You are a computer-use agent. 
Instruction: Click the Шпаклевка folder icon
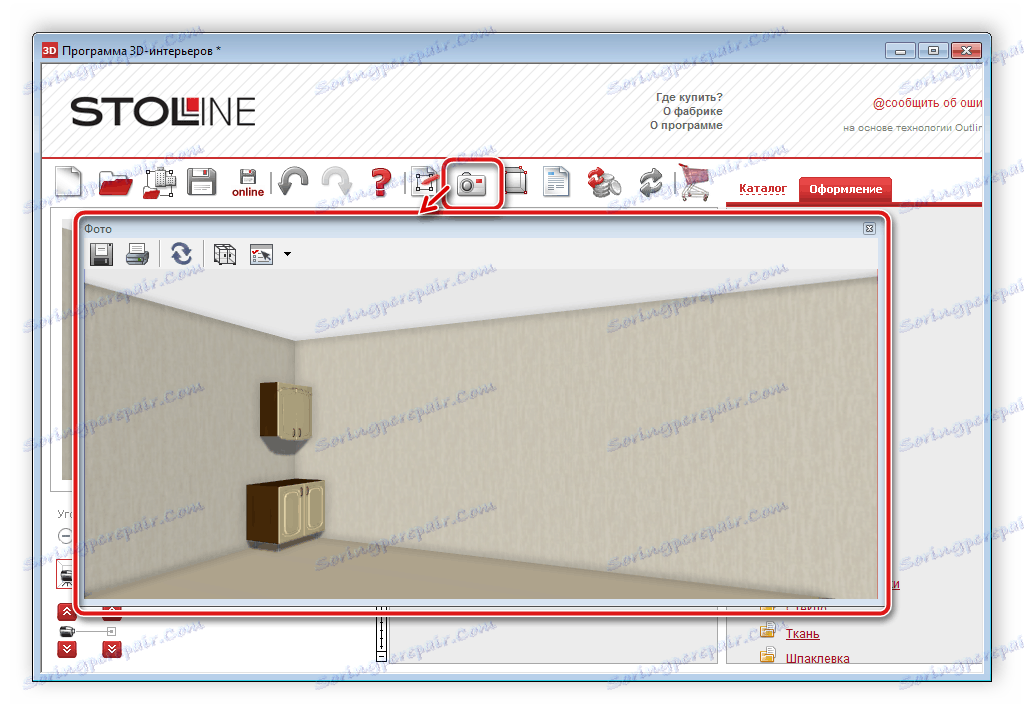click(x=768, y=654)
